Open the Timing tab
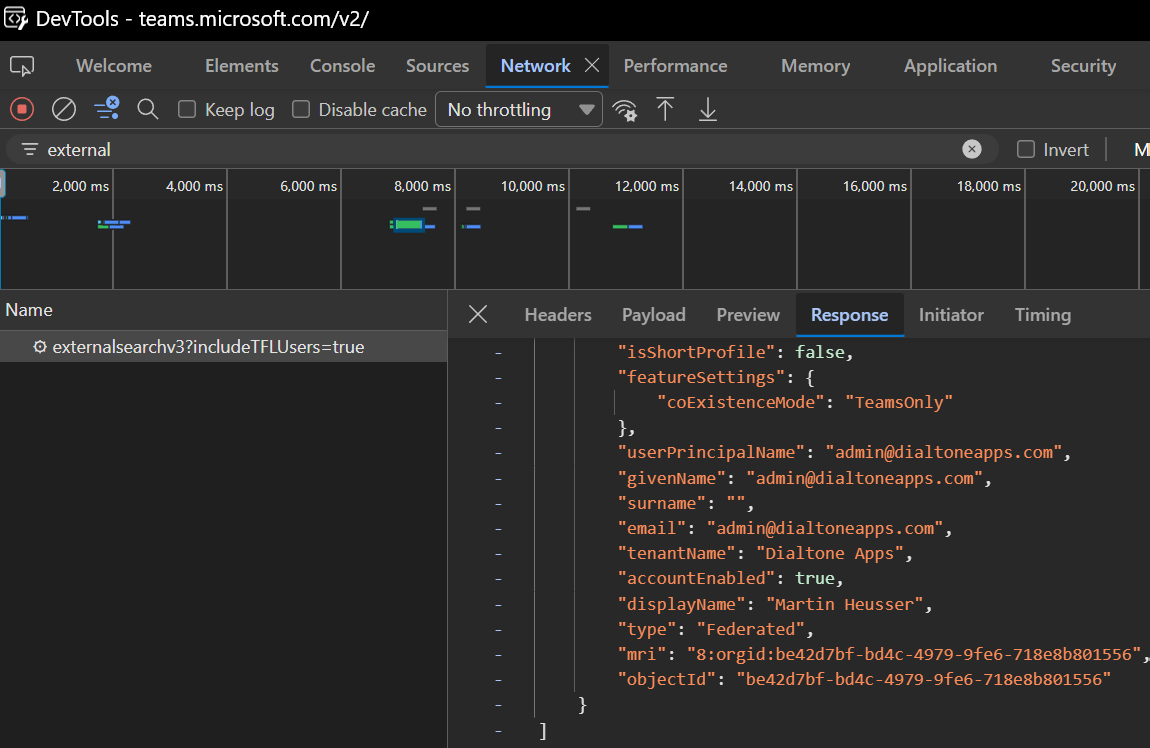 tap(1043, 315)
